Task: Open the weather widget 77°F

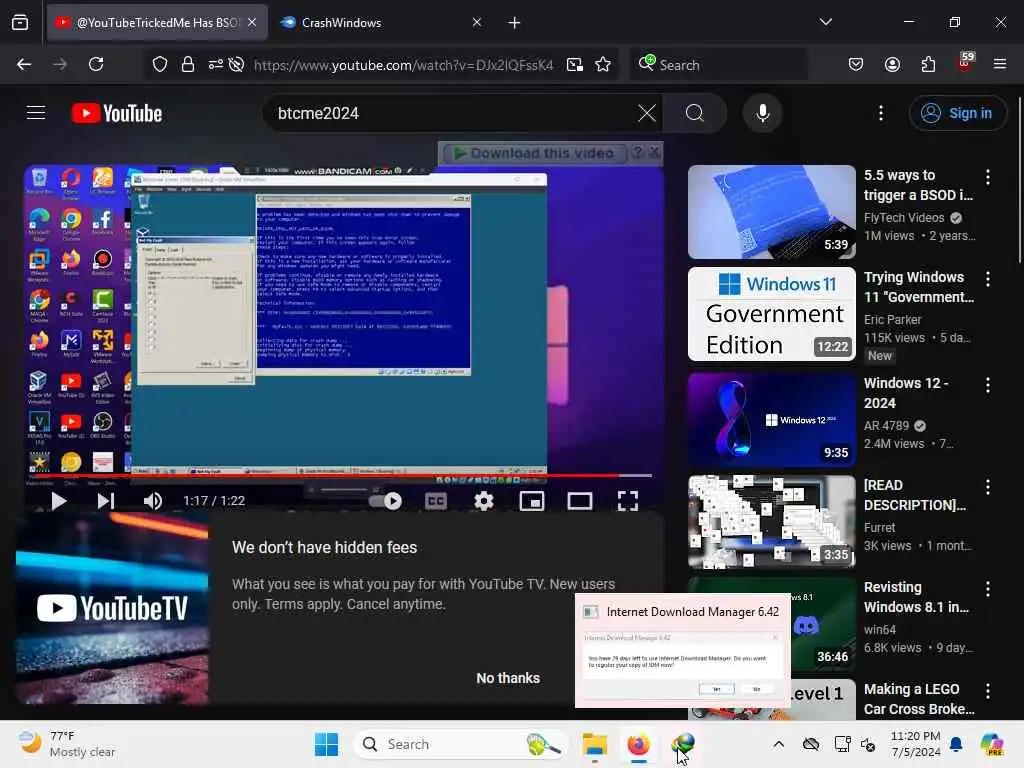Action: pos(66,744)
